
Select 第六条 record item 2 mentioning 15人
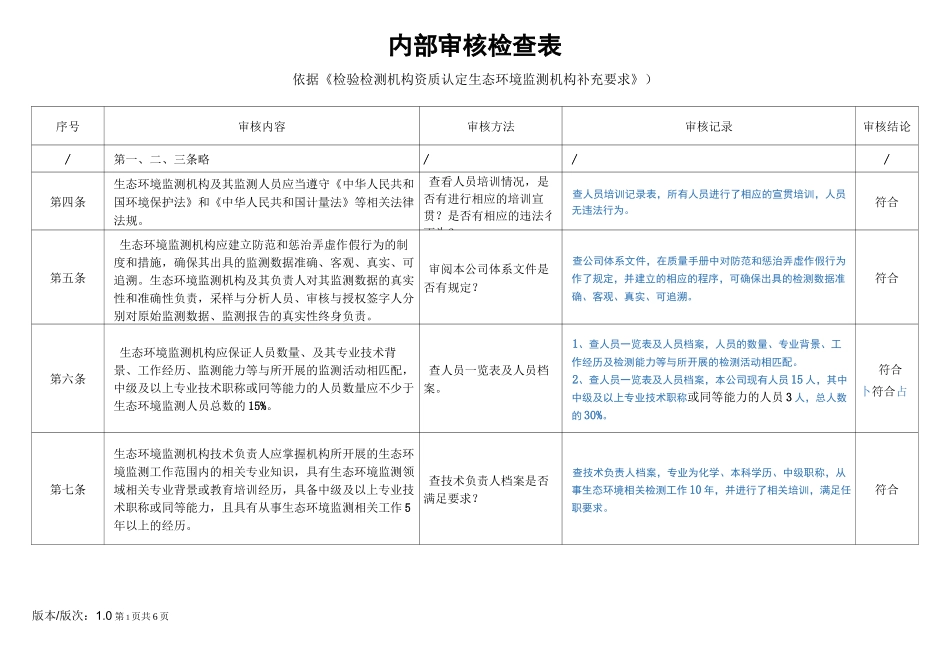[x=709, y=397]
